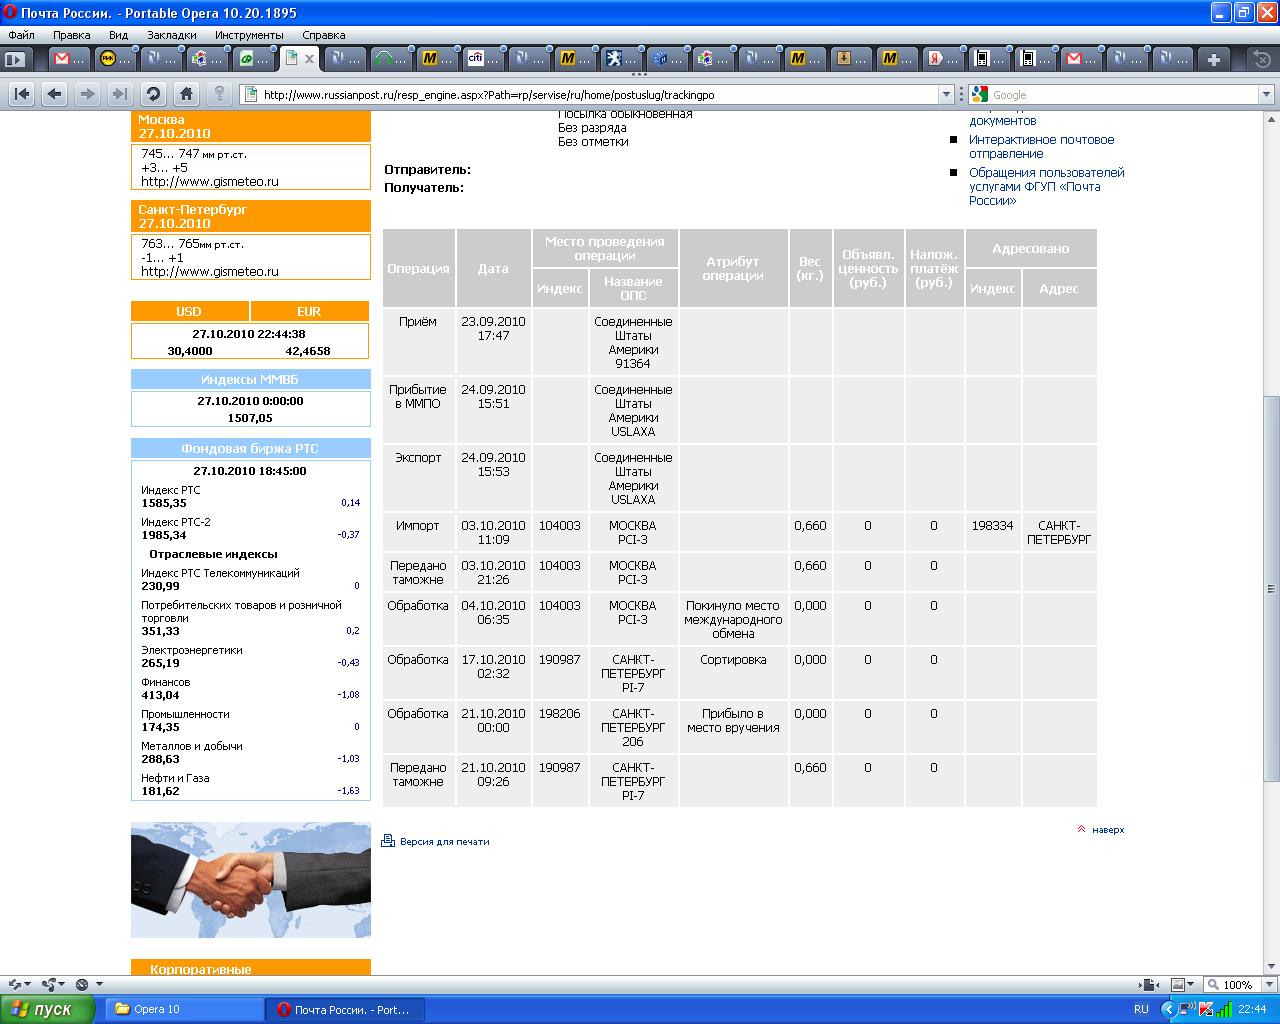Select the Сортировка attribute cell

[x=733, y=673]
